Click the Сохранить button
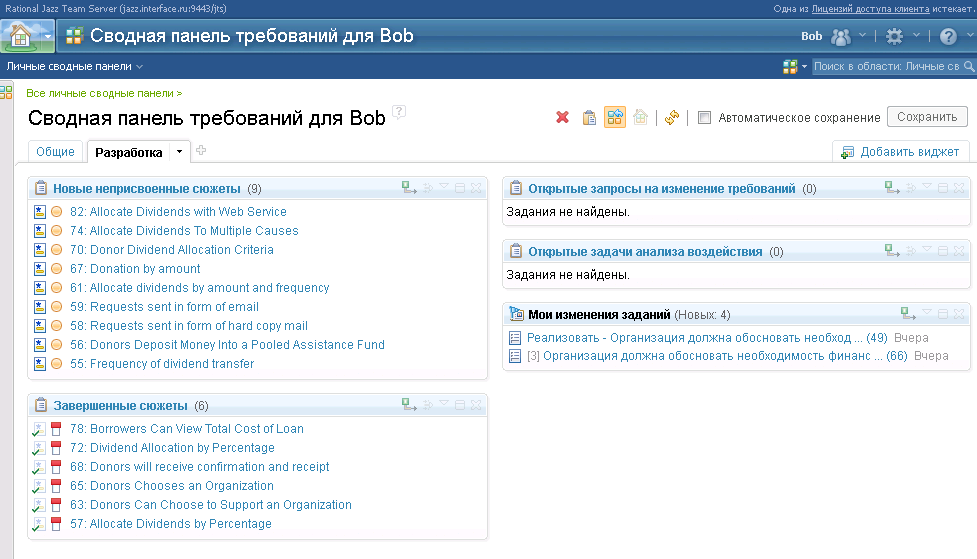Viewport: 977px width, 559px height. pyautogui.click(x=927, y=117)
